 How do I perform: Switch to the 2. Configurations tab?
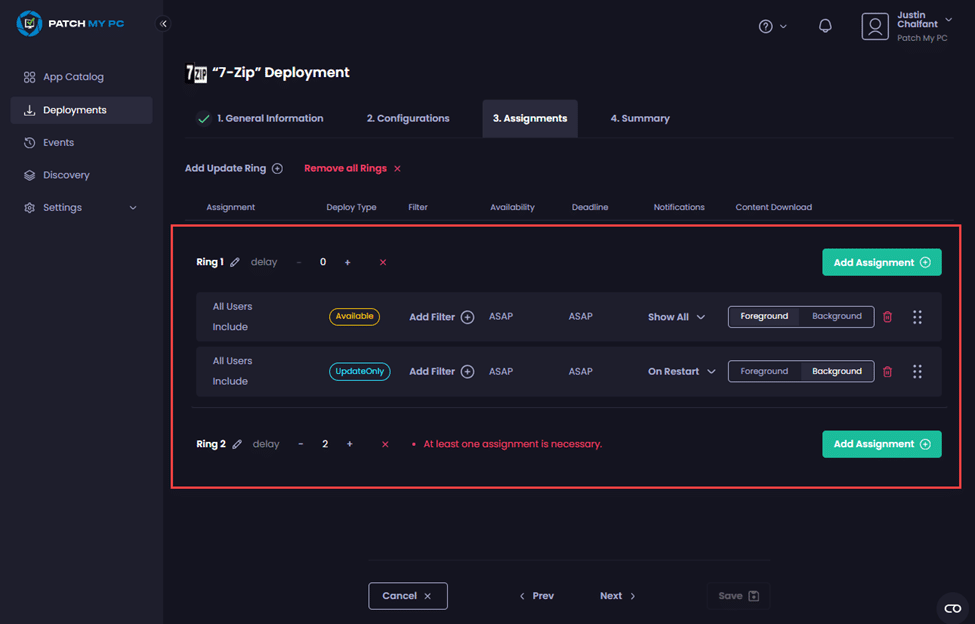(408, 118)
